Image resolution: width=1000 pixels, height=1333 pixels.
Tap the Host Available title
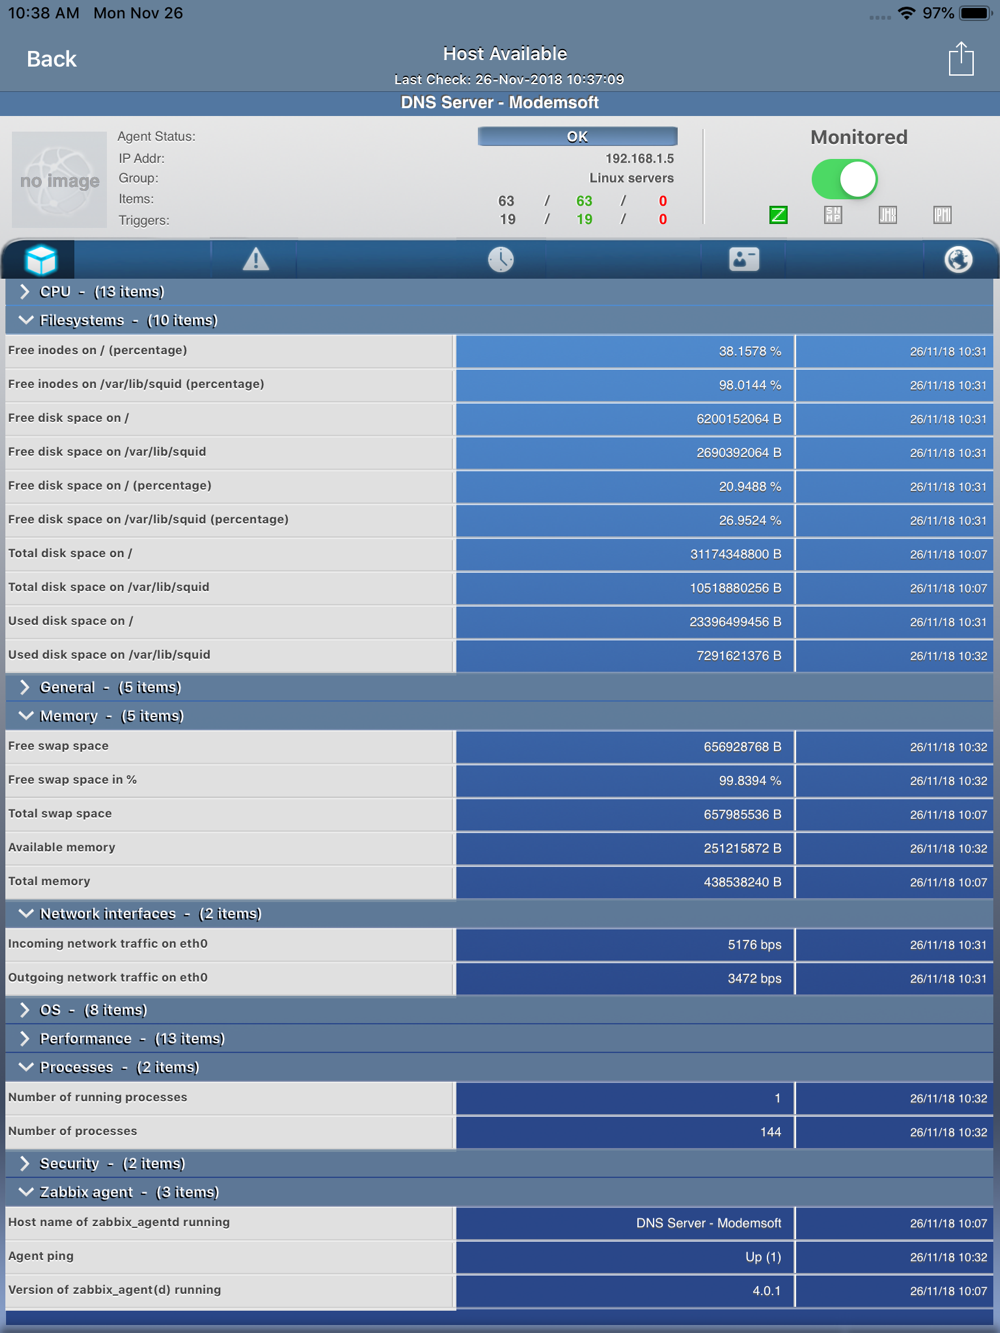click(x=505, y=54)
